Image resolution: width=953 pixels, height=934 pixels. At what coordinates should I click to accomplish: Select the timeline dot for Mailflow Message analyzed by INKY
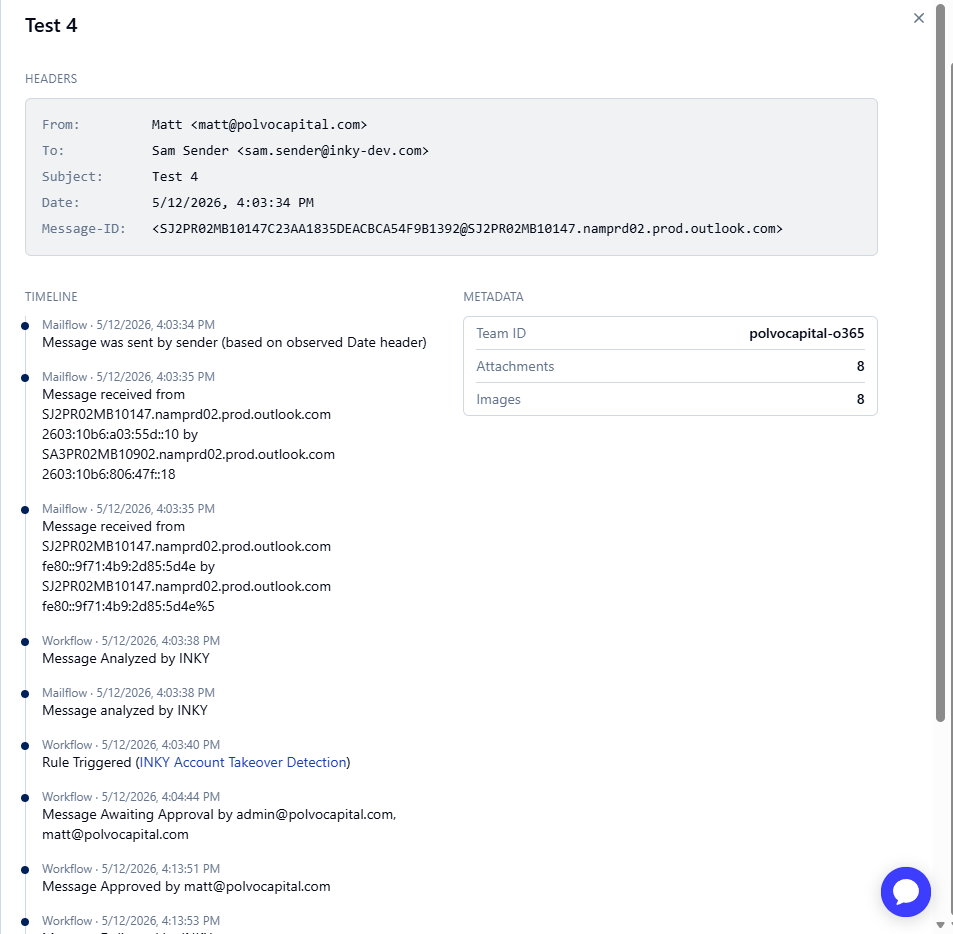coord(25,694)
